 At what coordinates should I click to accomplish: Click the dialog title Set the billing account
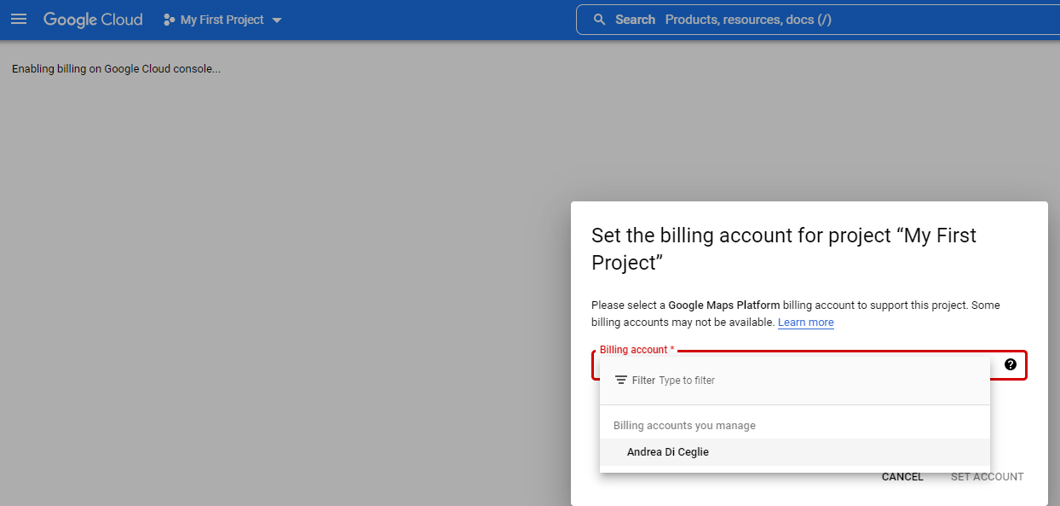click(784, 249)
